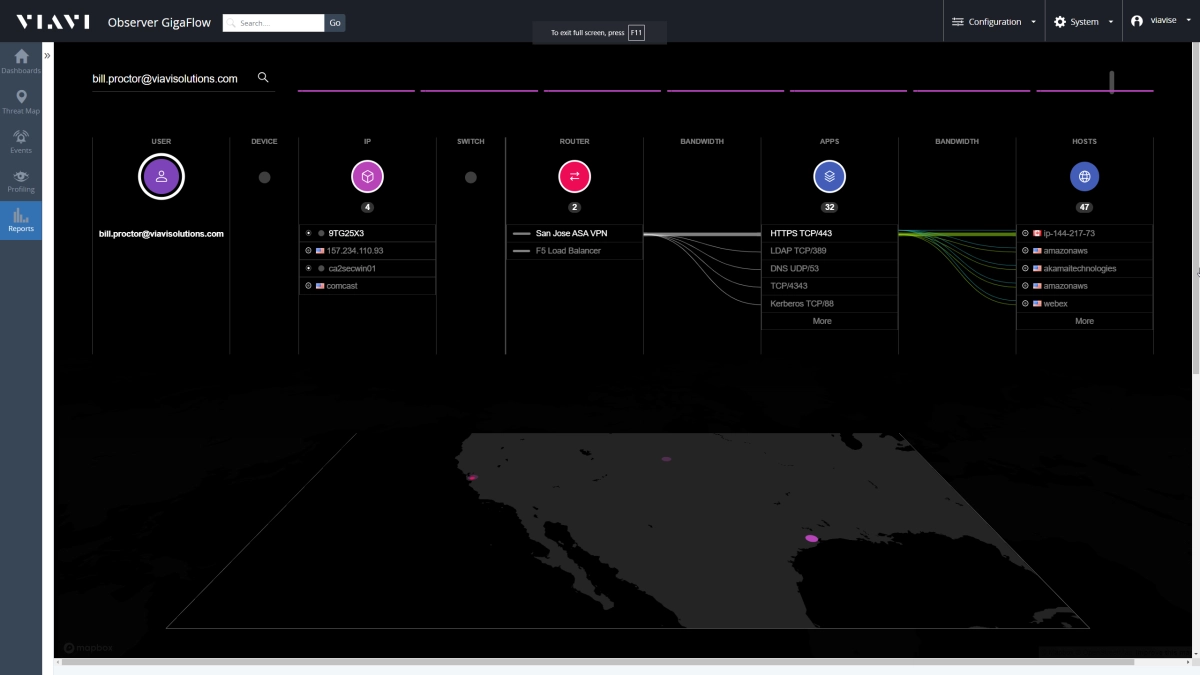
Task: Click the top search field
Action: click(273, 22)
